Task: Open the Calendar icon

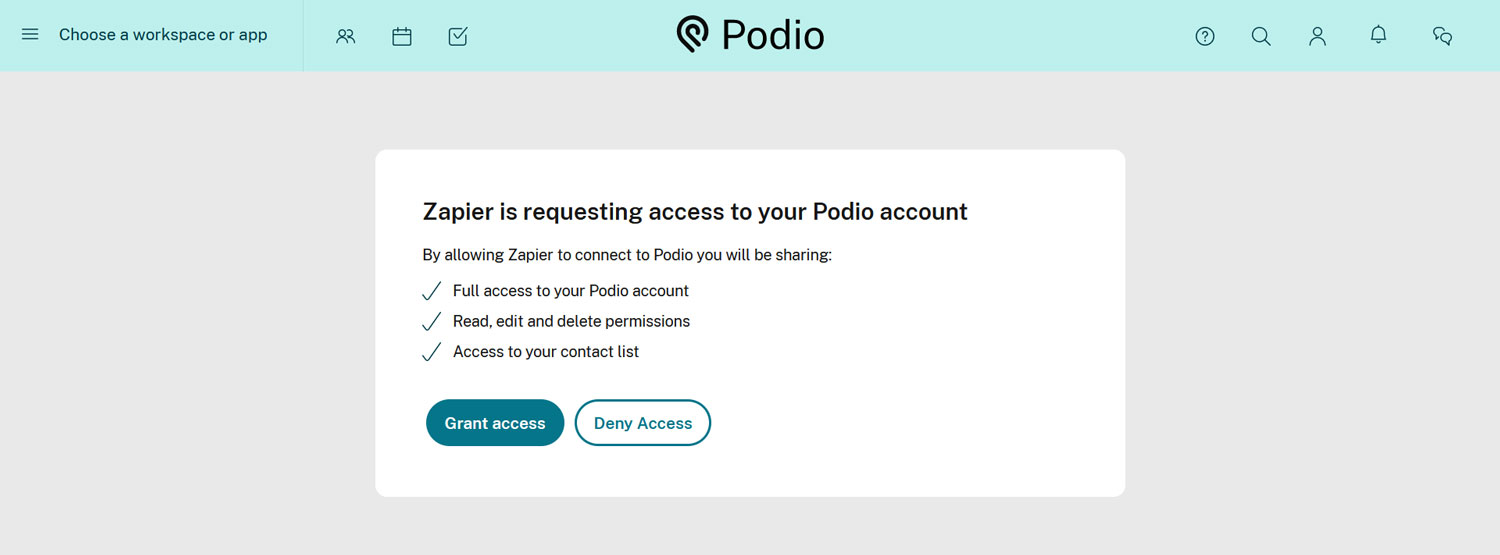Action: click(402, 36)
